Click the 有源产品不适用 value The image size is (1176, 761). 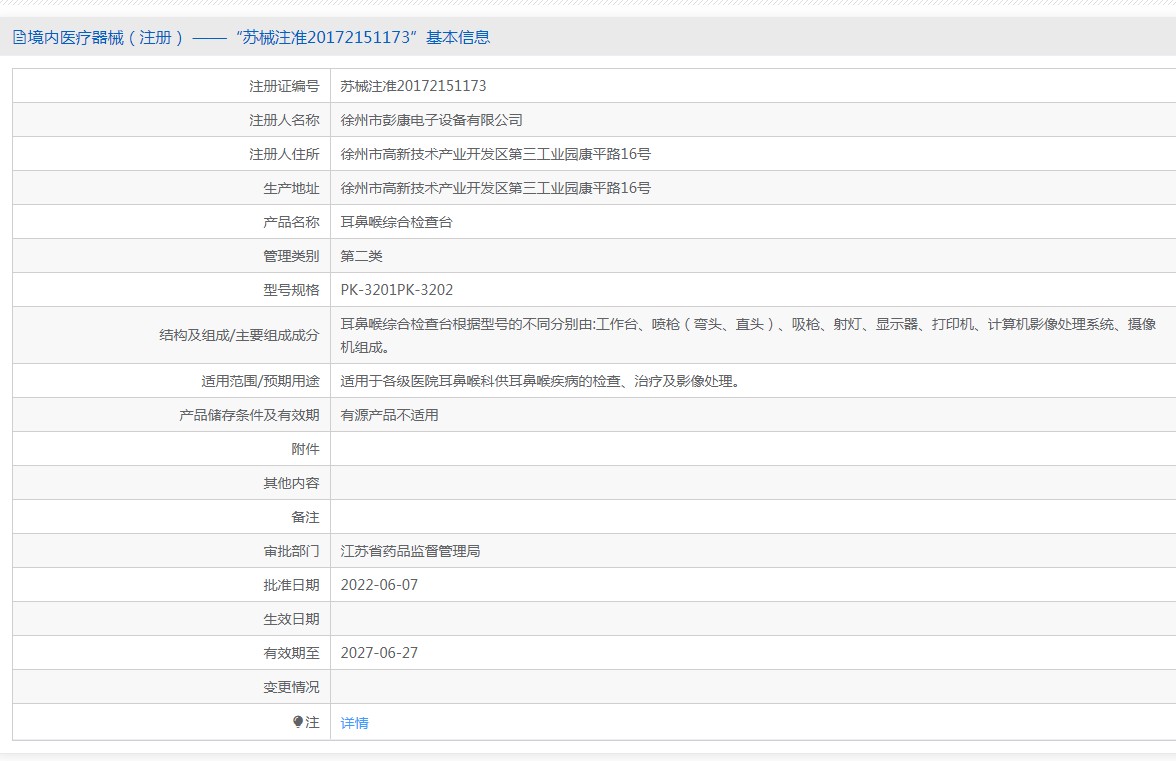[389, 415]
